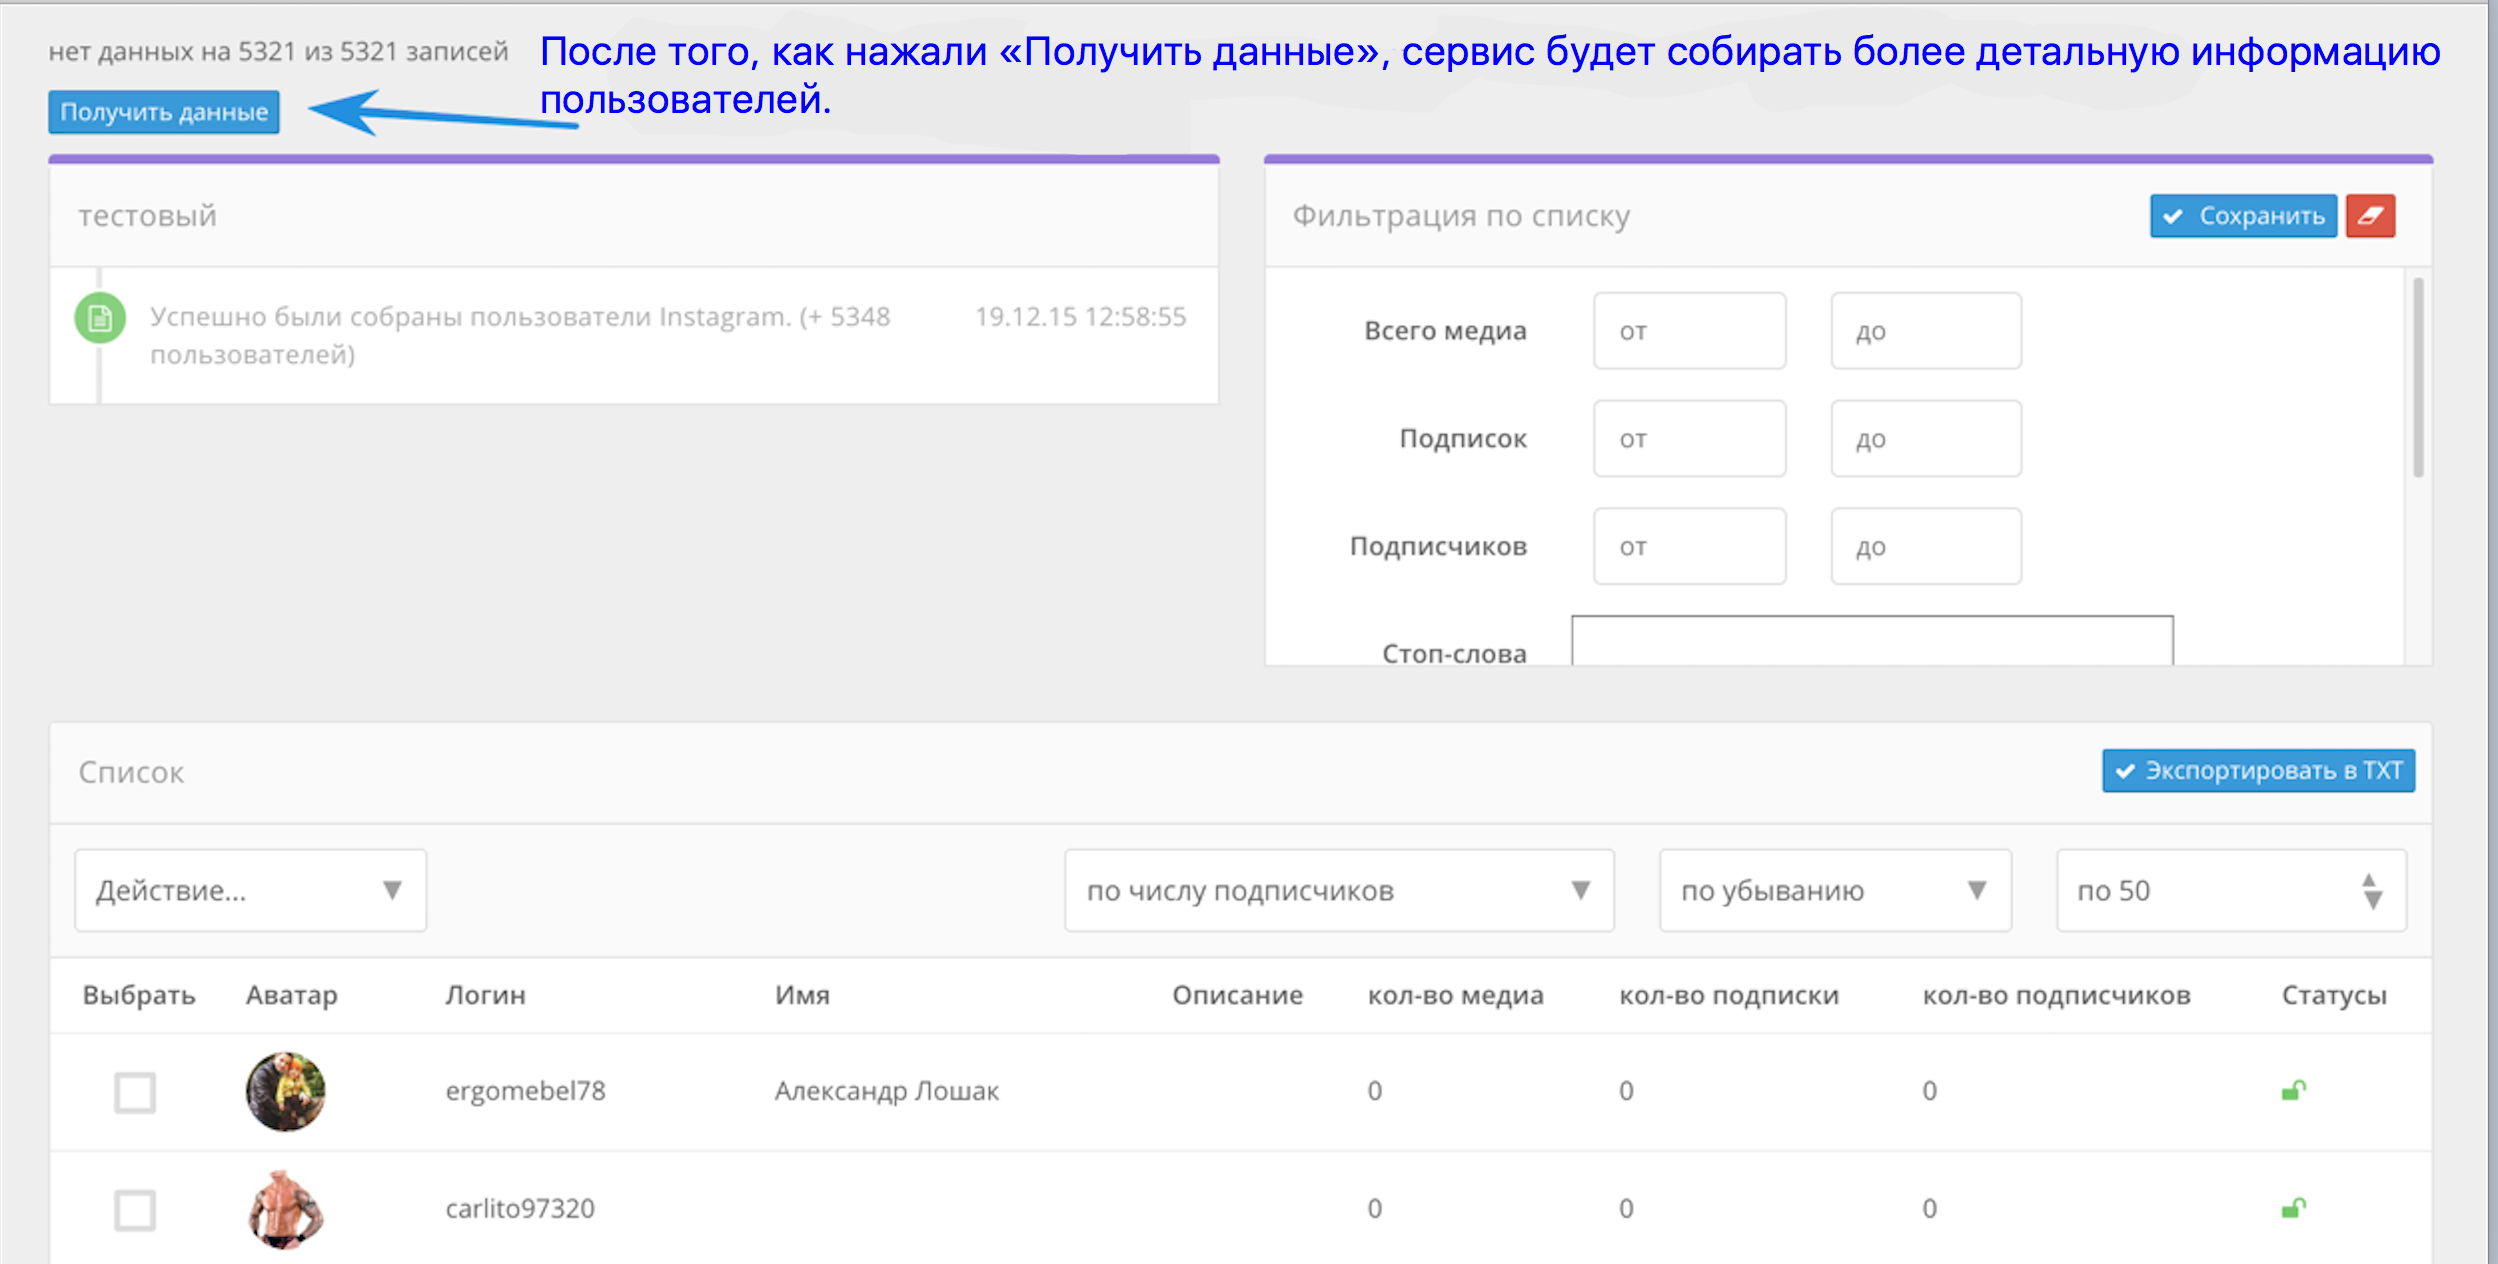The image size is (2498, 1264).
Task: Click the red eraser clear-filter icon
Action: 2369,216
